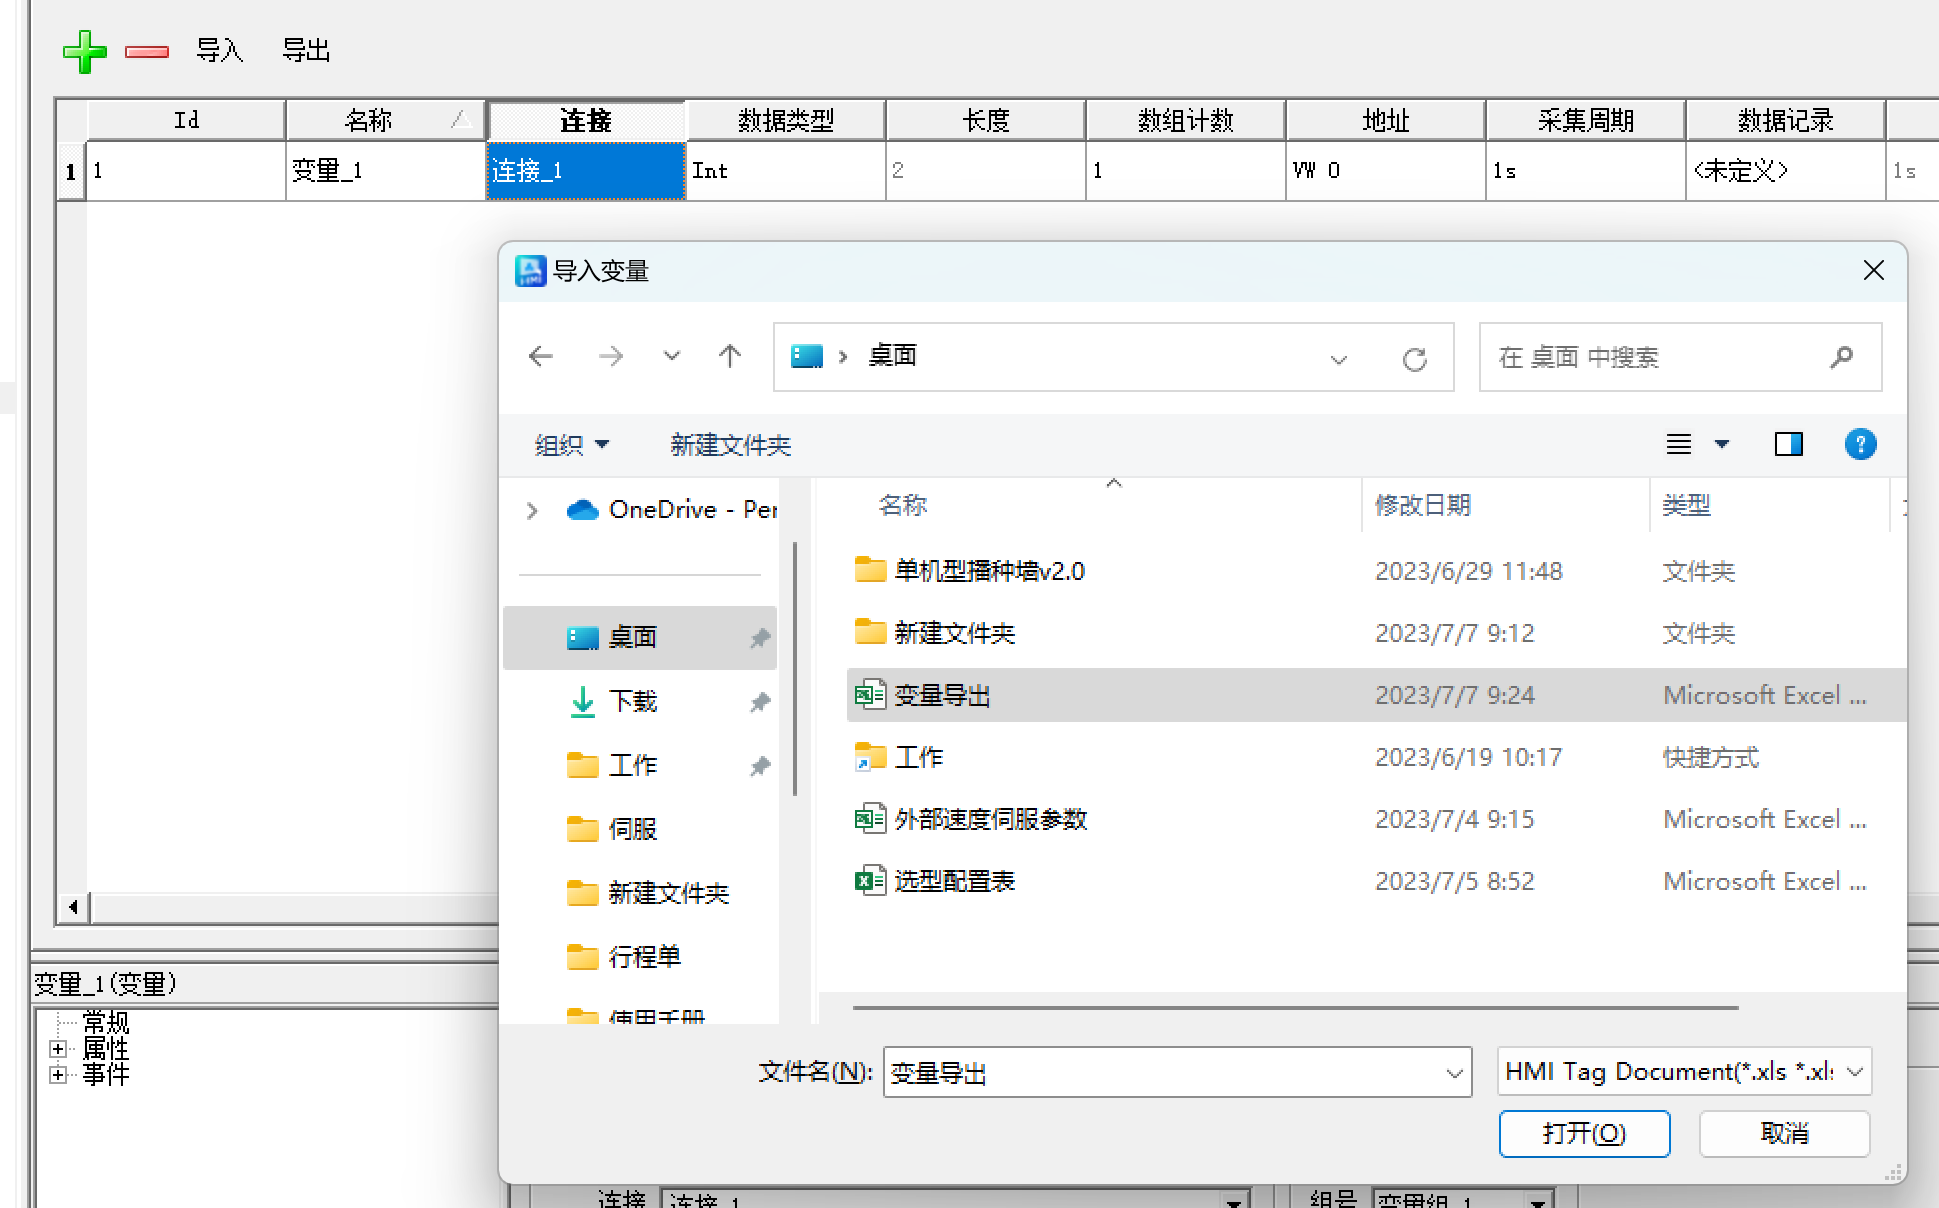Open the HMI Tag Document file type dropdown
The height and width of the screenshot is (1208, 1939).
click(1684, 1072)
